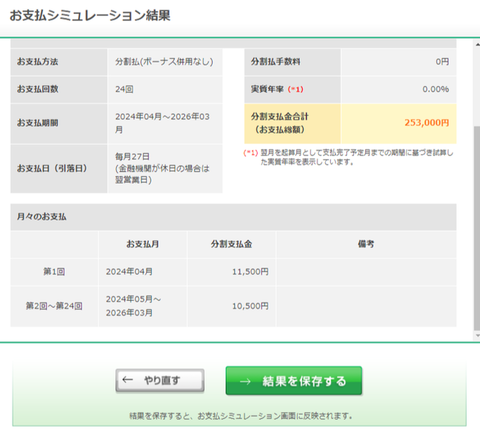Click the 分割払(ボーナス併用なし) value
Image resolution: width=480 pixels, height=438 pixels.
click(x=164, y=62)
